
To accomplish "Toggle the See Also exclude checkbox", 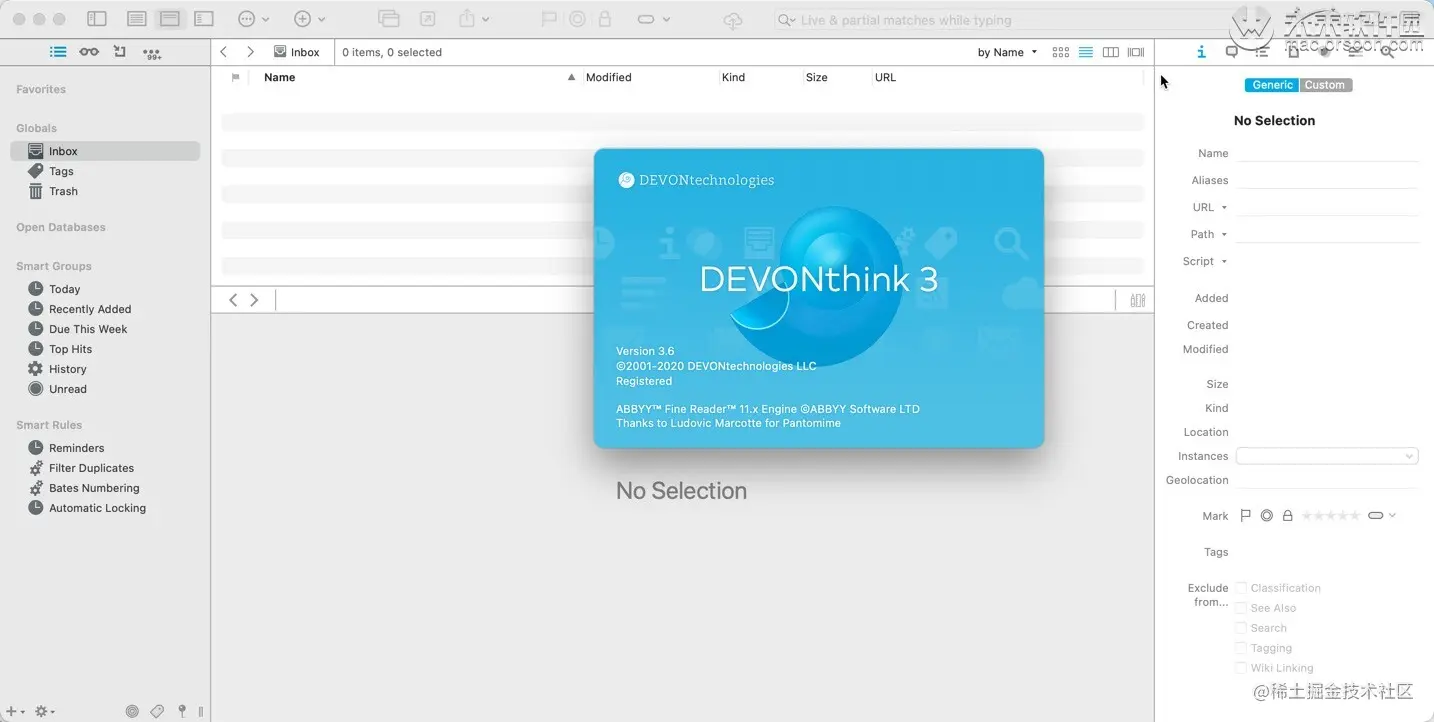I will [x=1241, y=608].
